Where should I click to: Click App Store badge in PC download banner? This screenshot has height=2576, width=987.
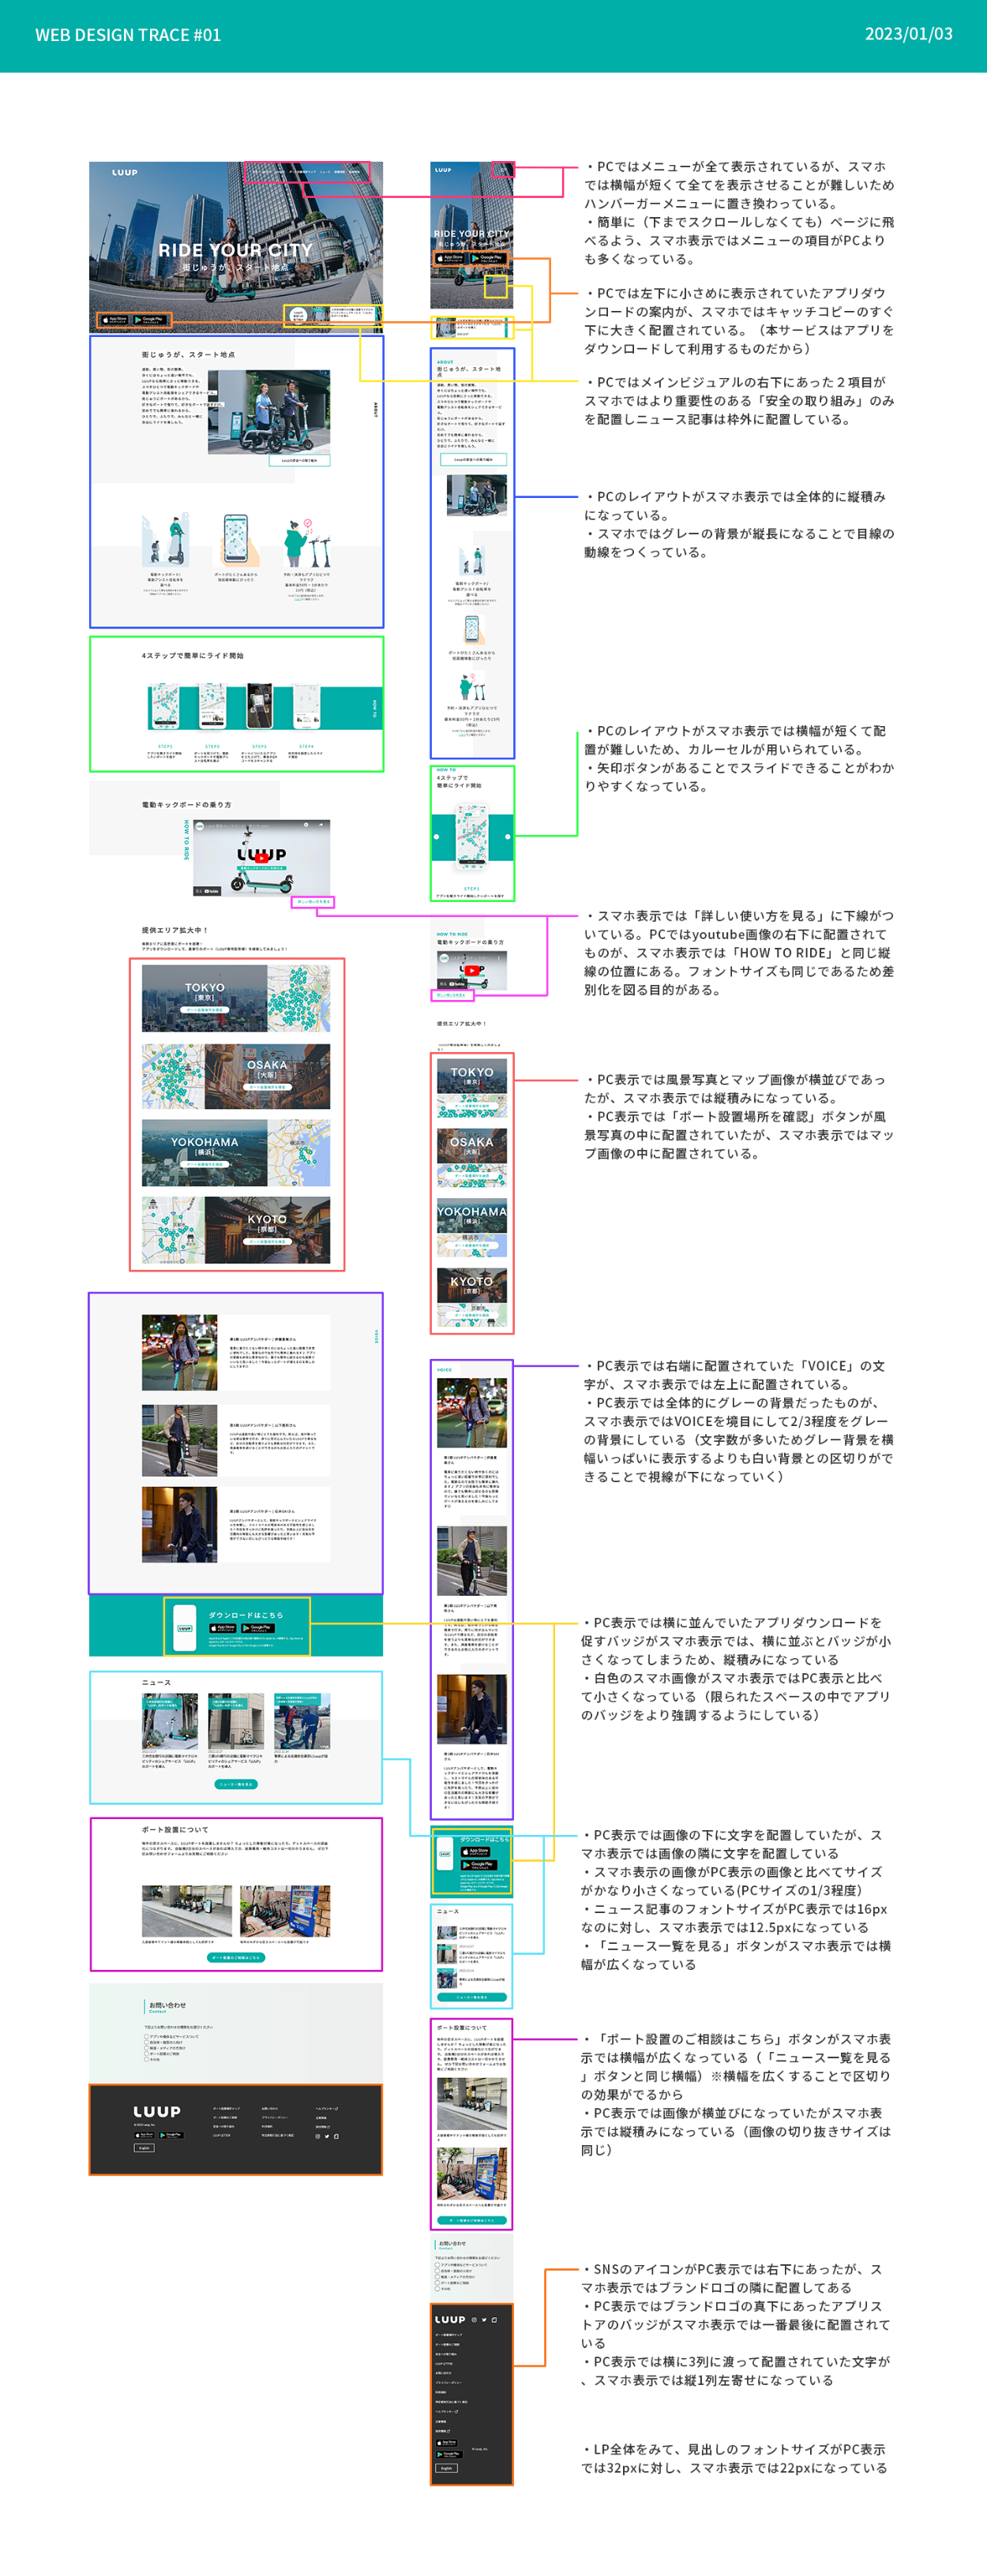click(223, 1628)
